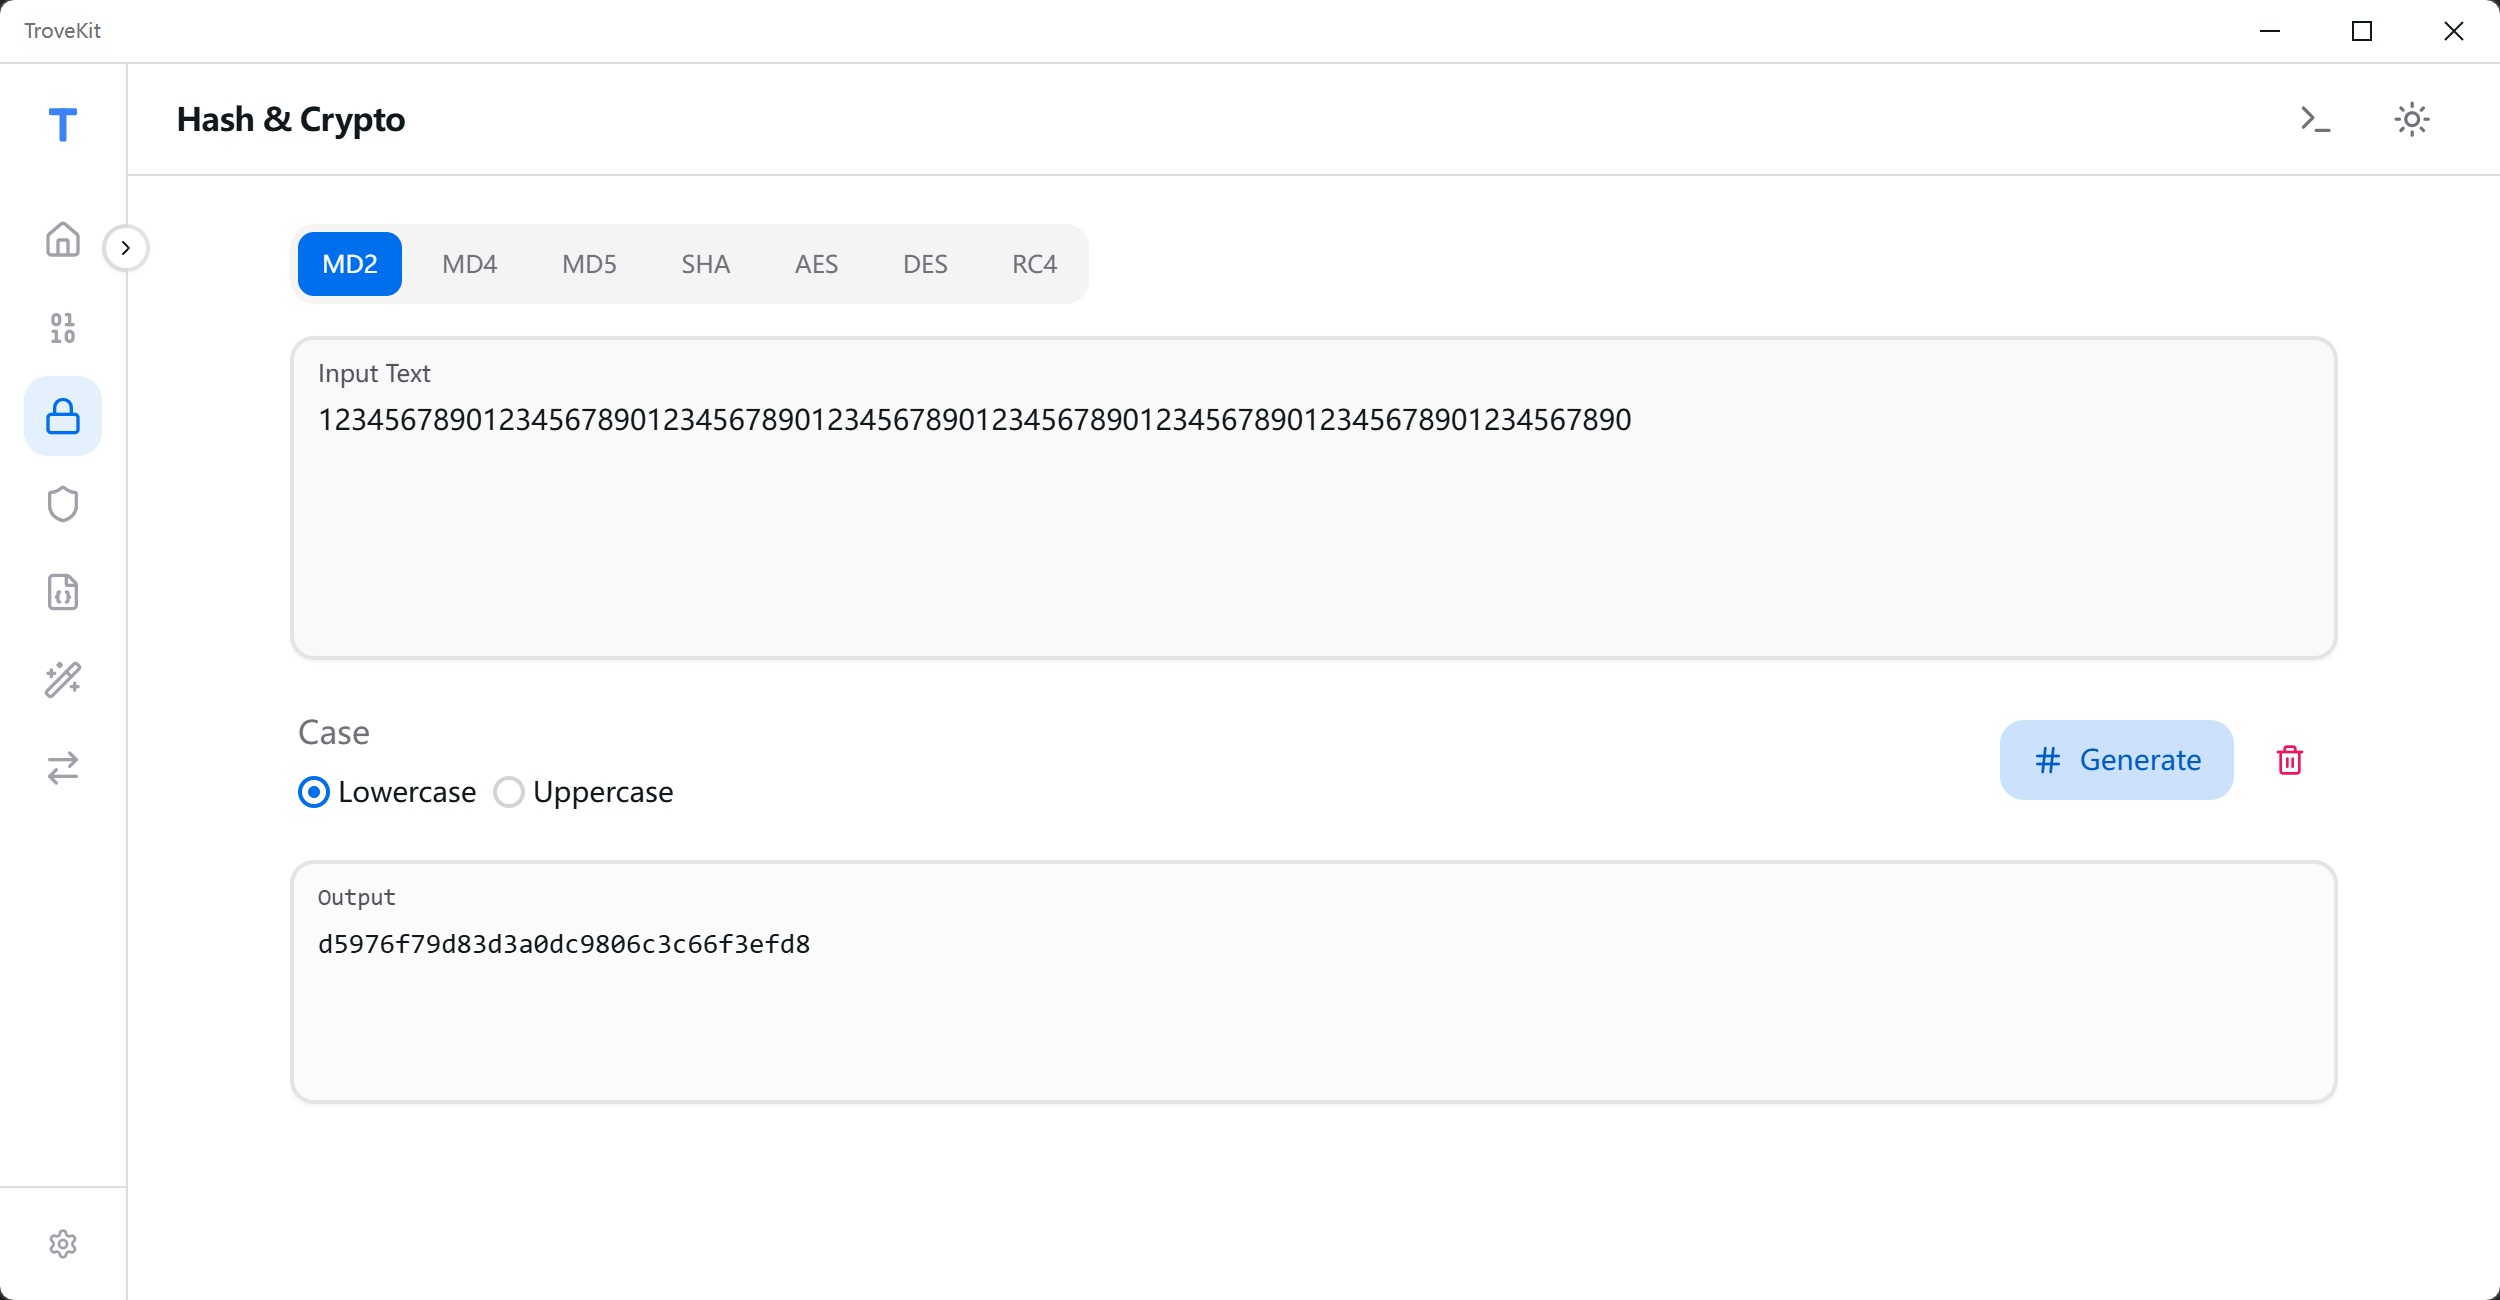This screenshot has height=1300, width=2500.
Task: Open the magic wand generator tool
Action: pyautogui.click(x=62, y=680)
